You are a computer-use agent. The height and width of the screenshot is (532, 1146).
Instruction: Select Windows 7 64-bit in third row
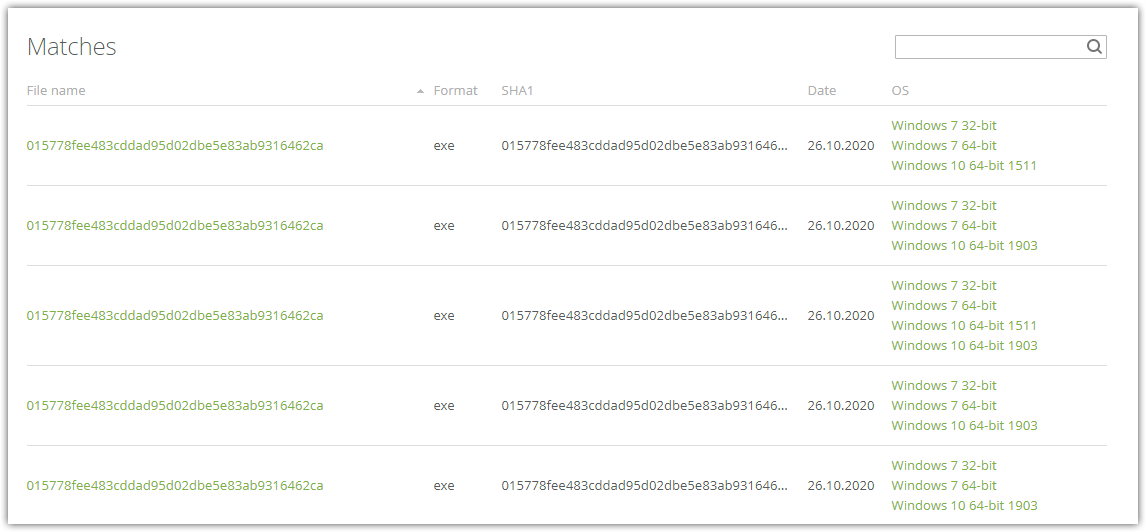[944, 305]
